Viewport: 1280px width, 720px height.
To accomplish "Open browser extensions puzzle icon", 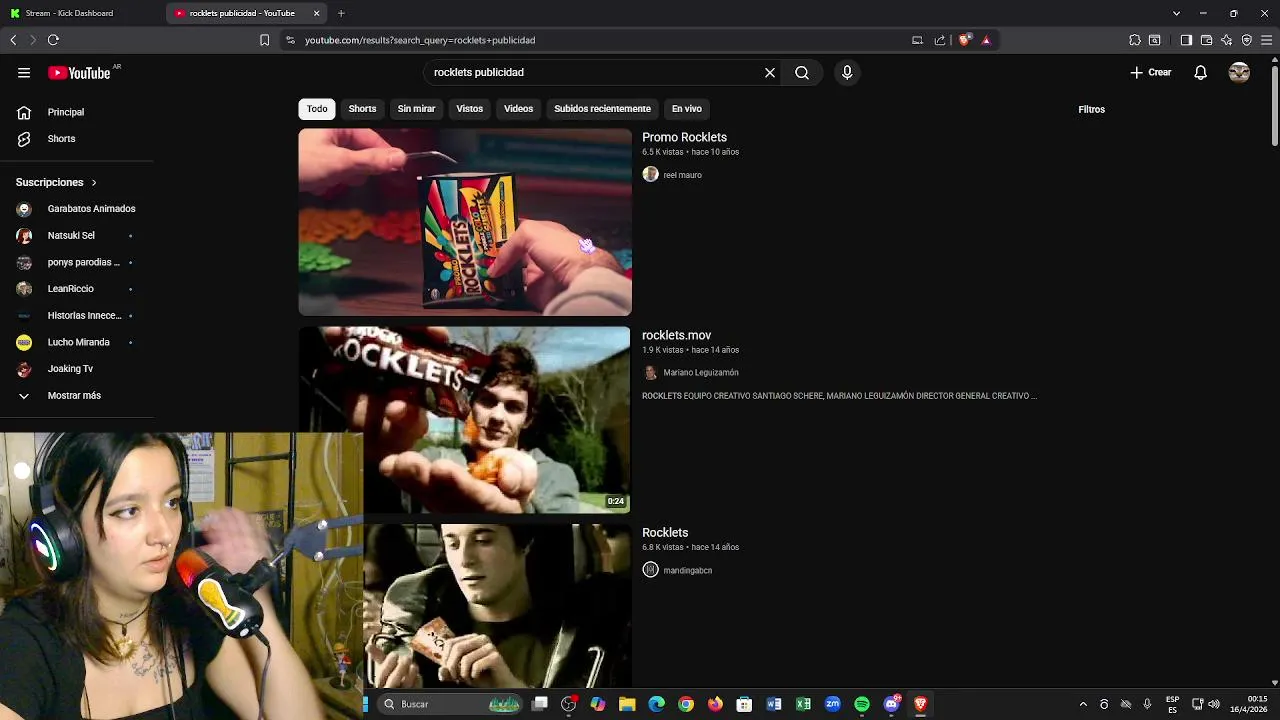I will 1135,40.
